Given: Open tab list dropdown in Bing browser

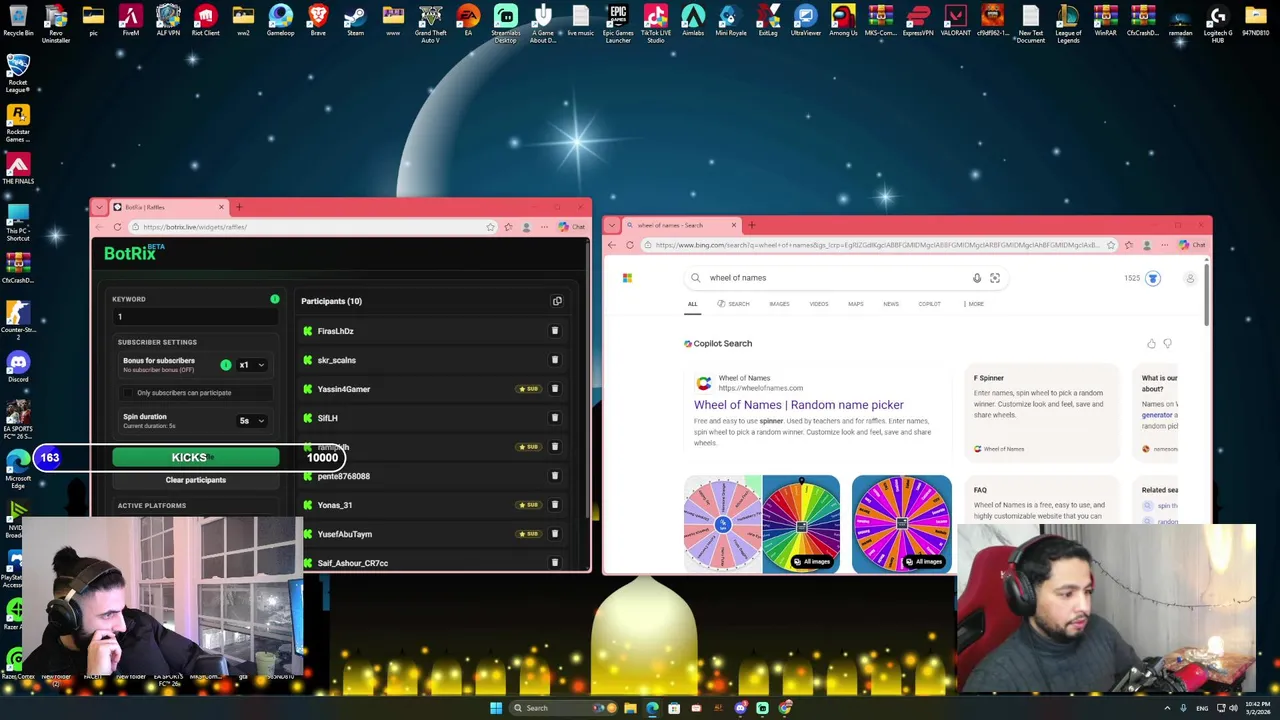Looking at the screenshot, I should point(612,225).
